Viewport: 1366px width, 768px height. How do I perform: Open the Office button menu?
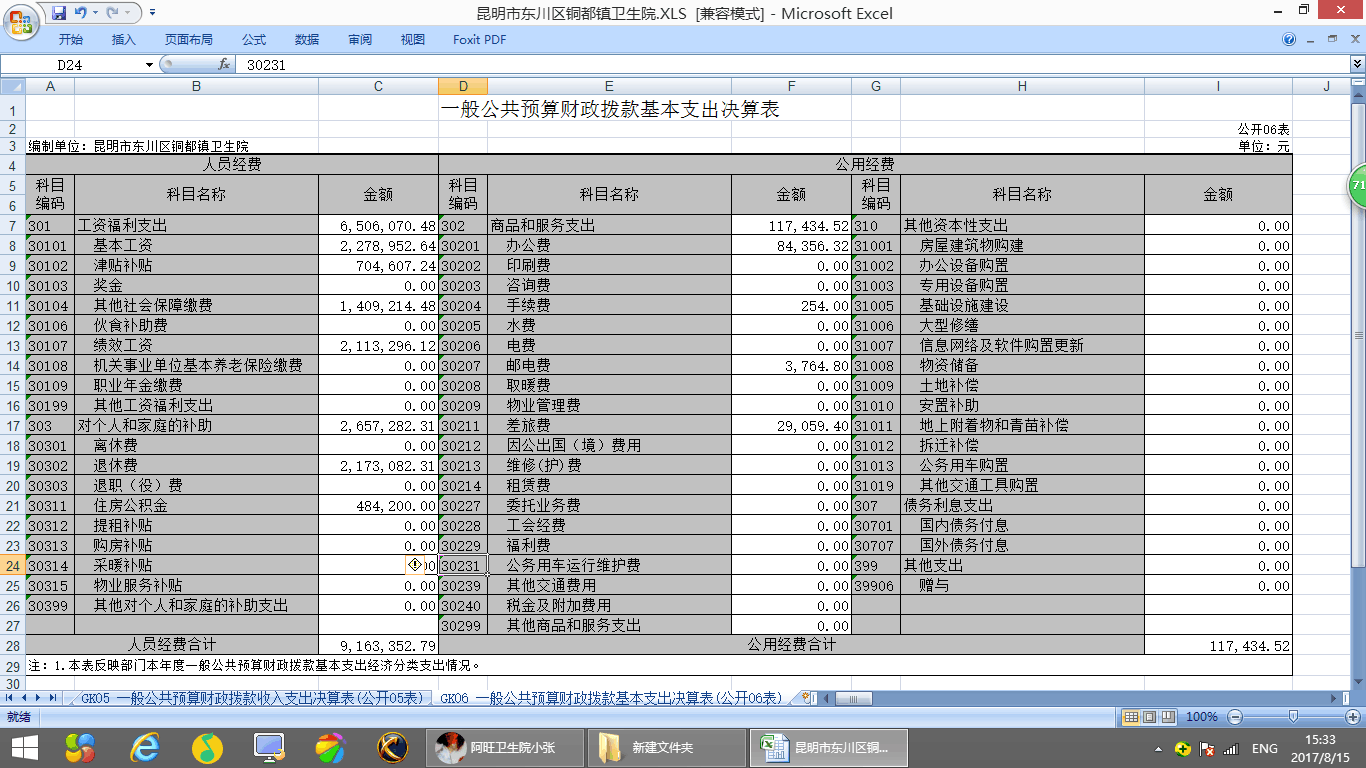tap(22, 20)
